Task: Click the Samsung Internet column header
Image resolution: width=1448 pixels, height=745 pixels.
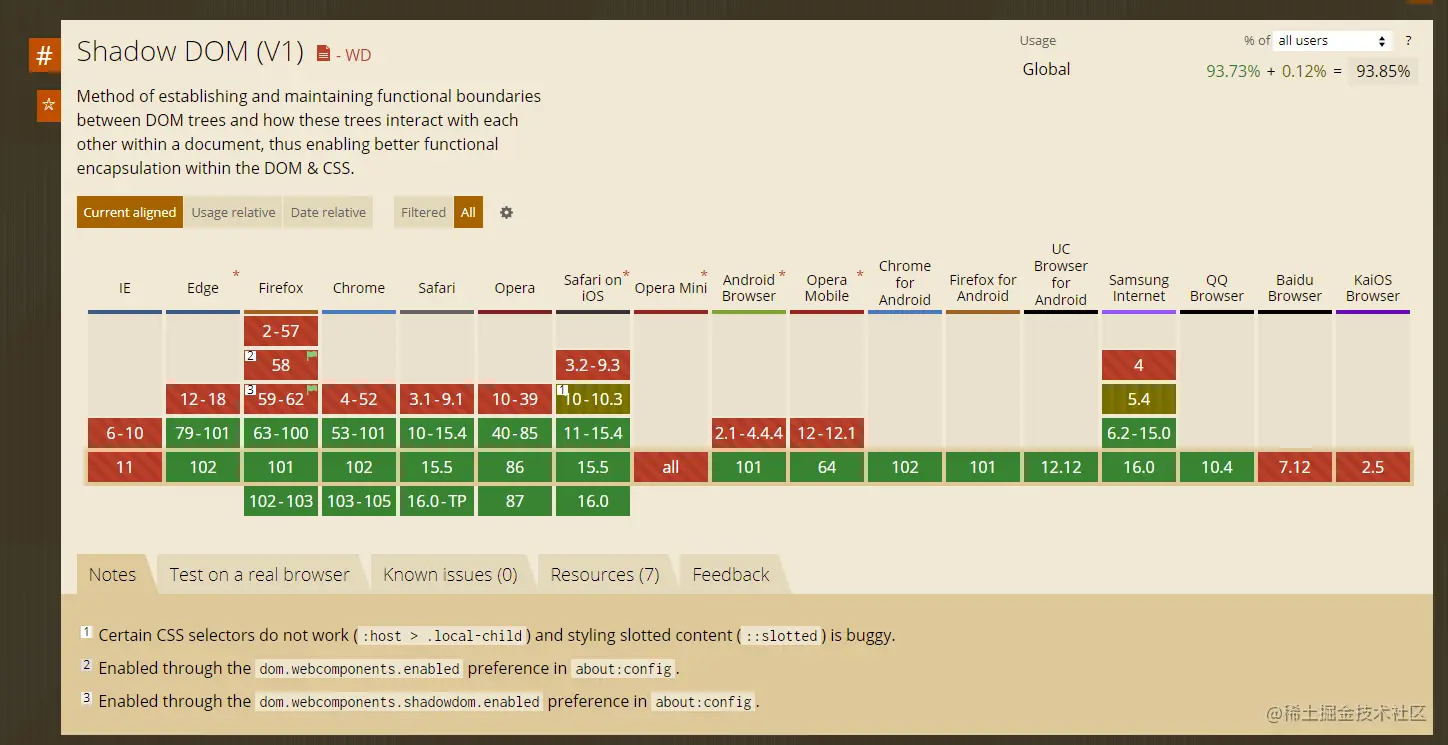Action: [1139, 288]
